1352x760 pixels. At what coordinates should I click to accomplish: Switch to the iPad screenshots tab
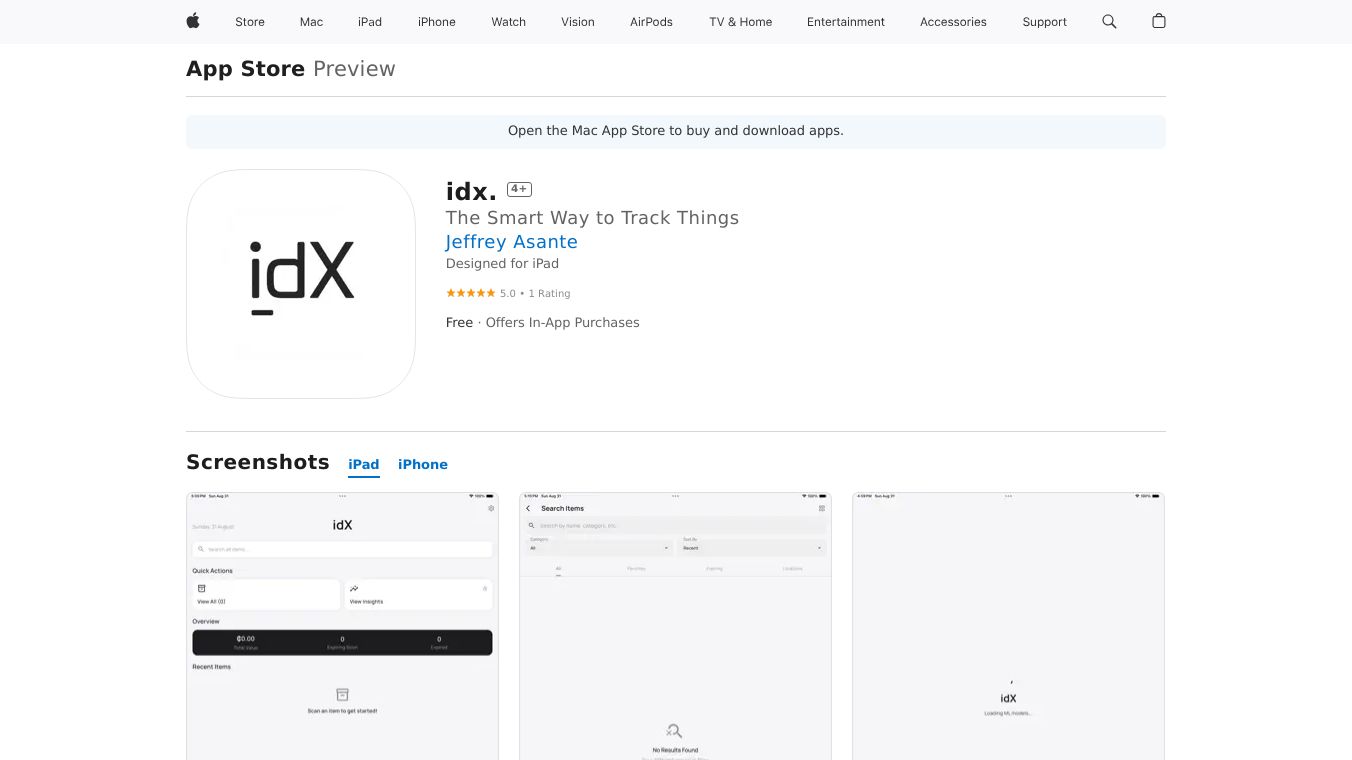tap(364, 465)
